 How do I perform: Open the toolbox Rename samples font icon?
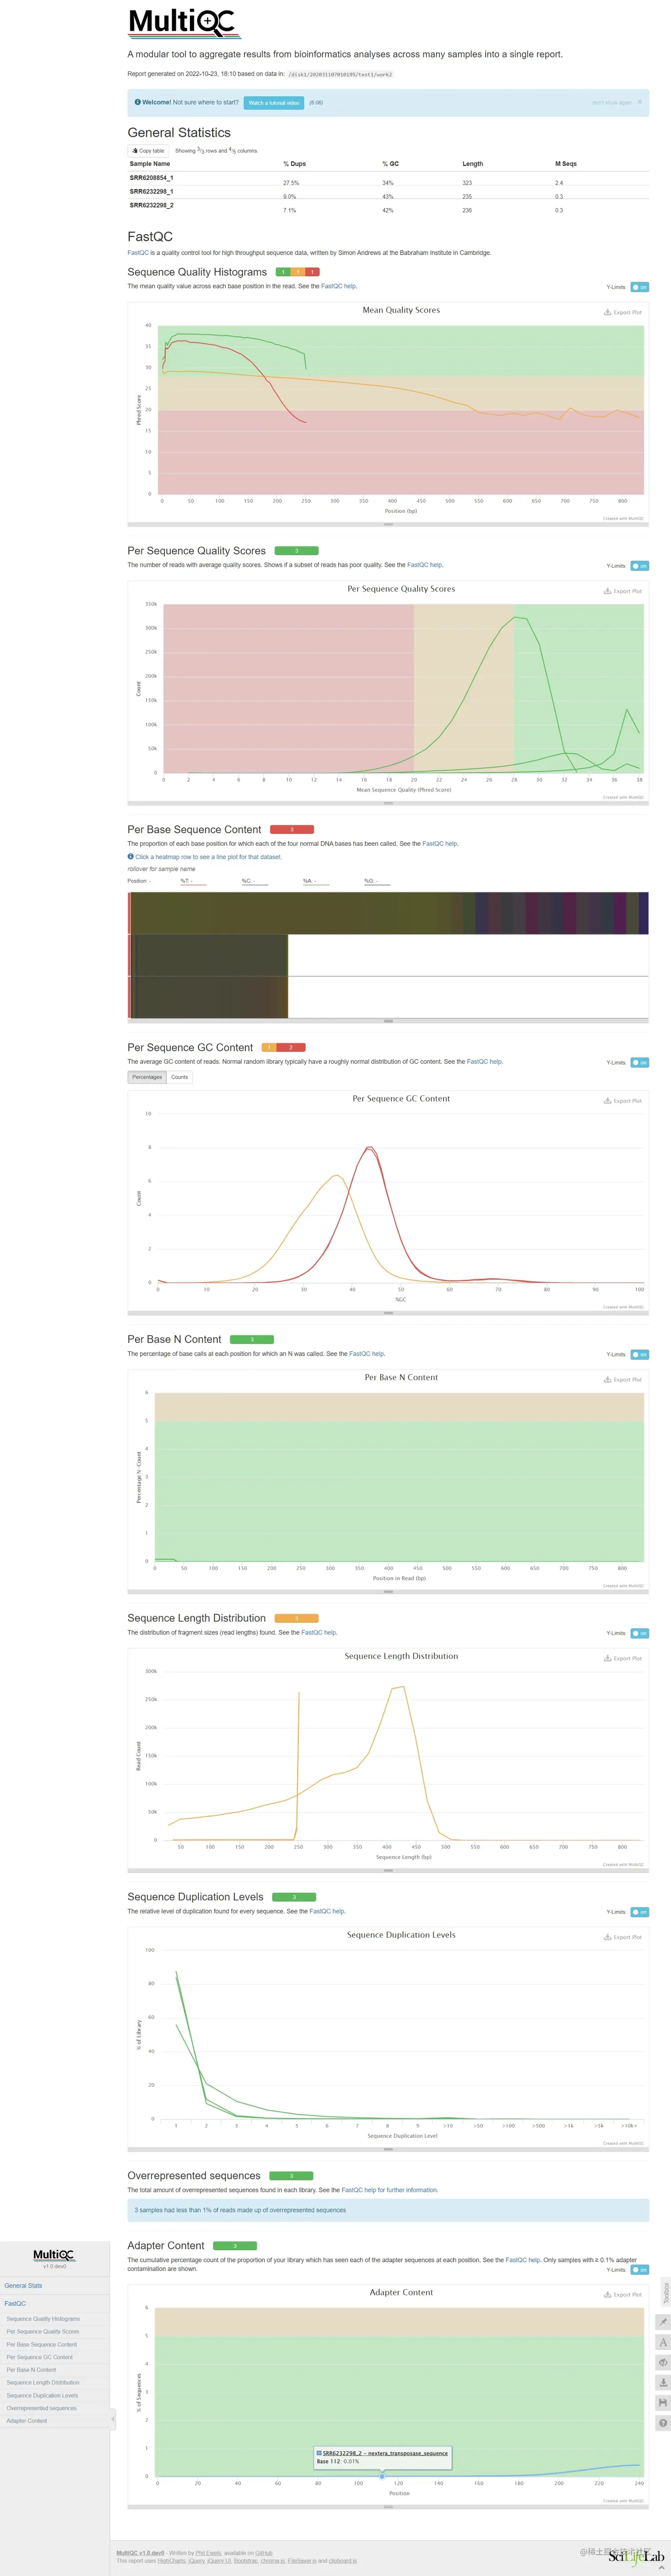tap(662, 2342)
